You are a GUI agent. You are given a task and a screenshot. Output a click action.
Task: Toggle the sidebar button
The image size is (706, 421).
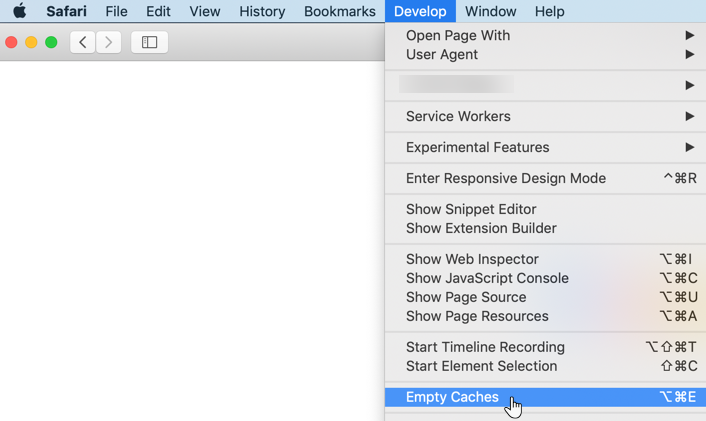point(149,42)
